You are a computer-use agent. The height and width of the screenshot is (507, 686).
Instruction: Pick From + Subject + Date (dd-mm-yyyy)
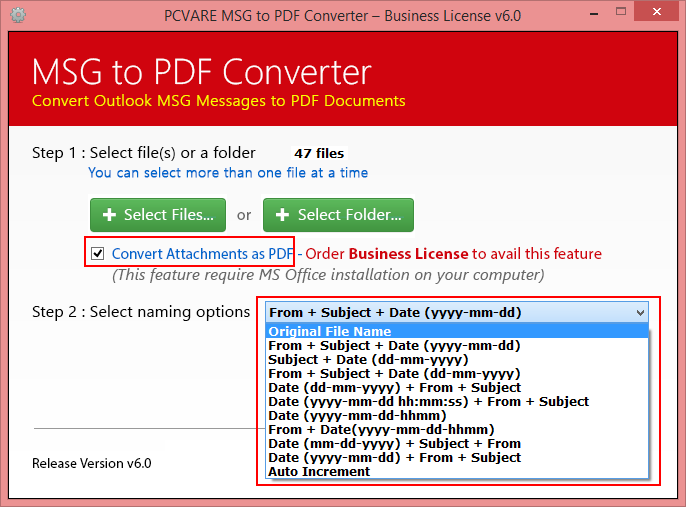(x=457, y=374)
